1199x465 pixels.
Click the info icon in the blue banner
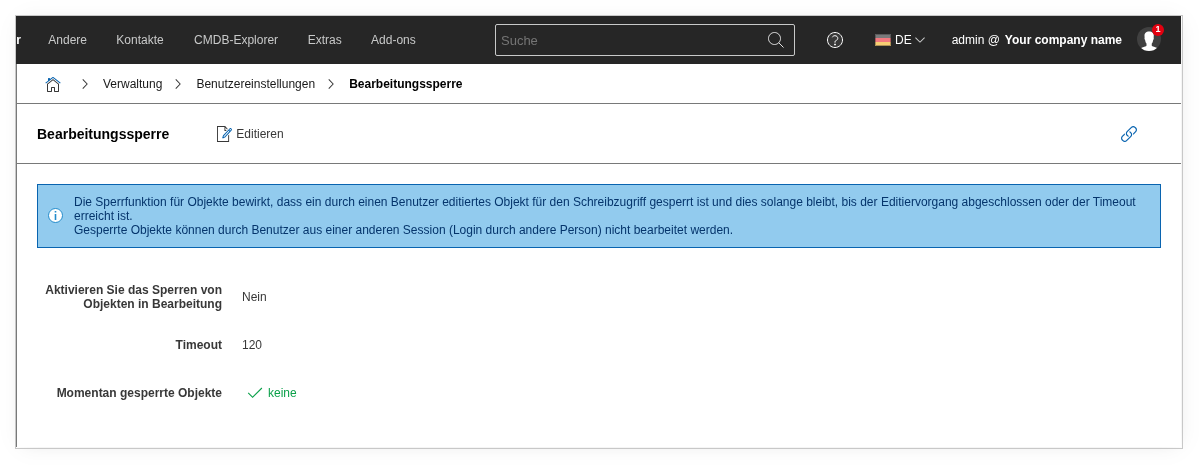pos(55,215)
